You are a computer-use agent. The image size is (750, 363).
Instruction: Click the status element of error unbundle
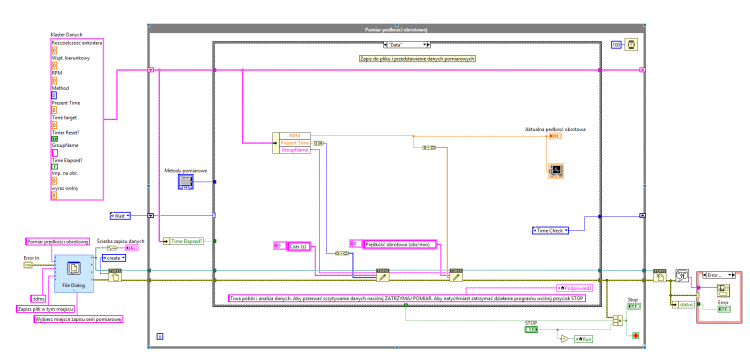[686, 305]
